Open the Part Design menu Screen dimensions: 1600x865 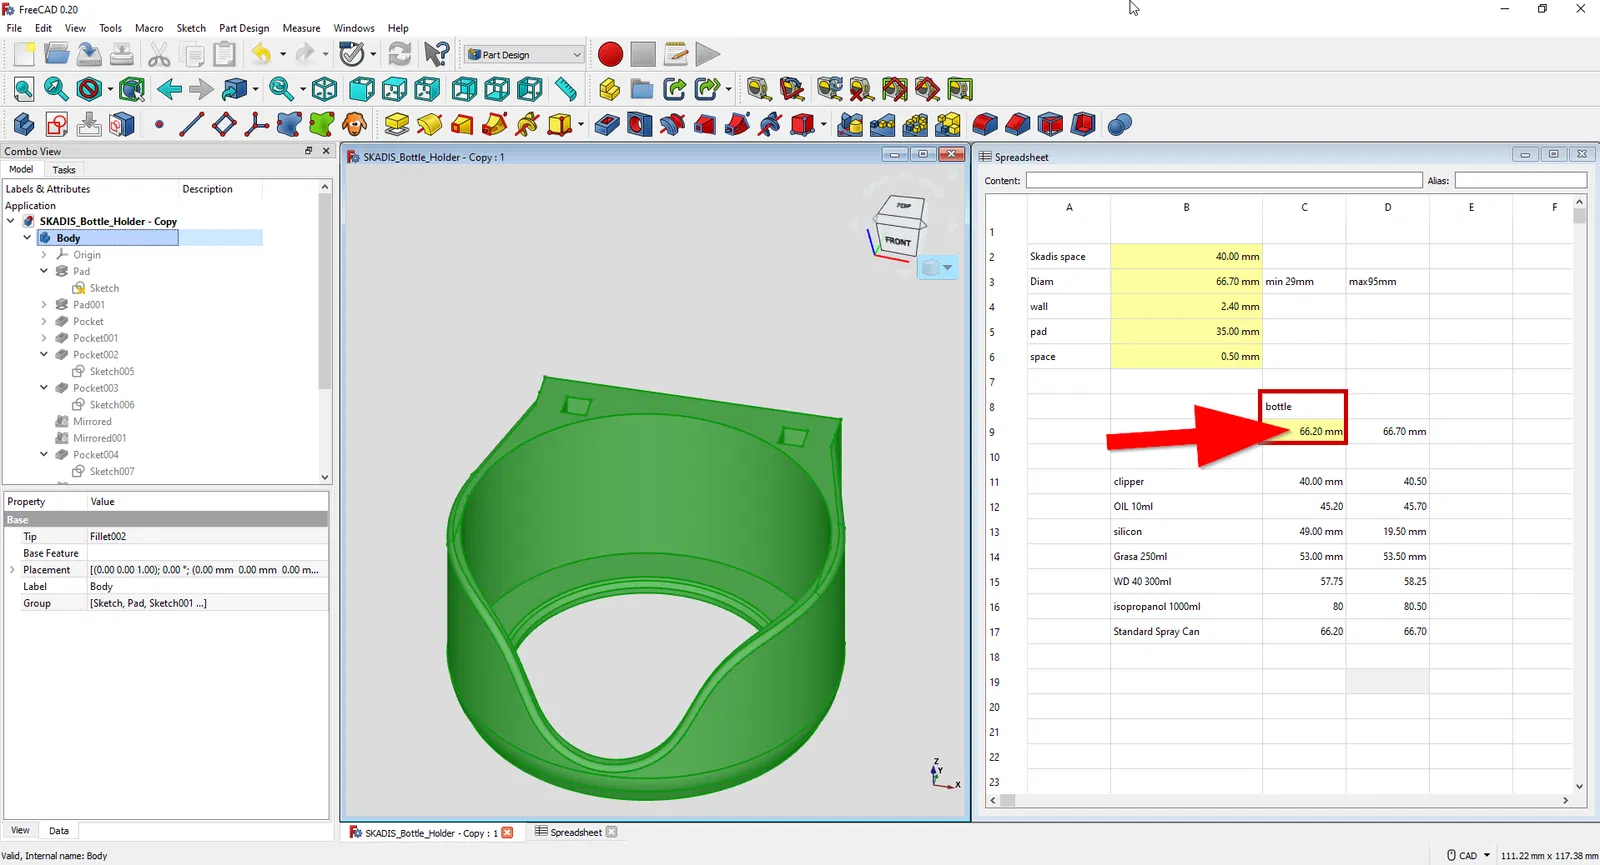[244, 28]
